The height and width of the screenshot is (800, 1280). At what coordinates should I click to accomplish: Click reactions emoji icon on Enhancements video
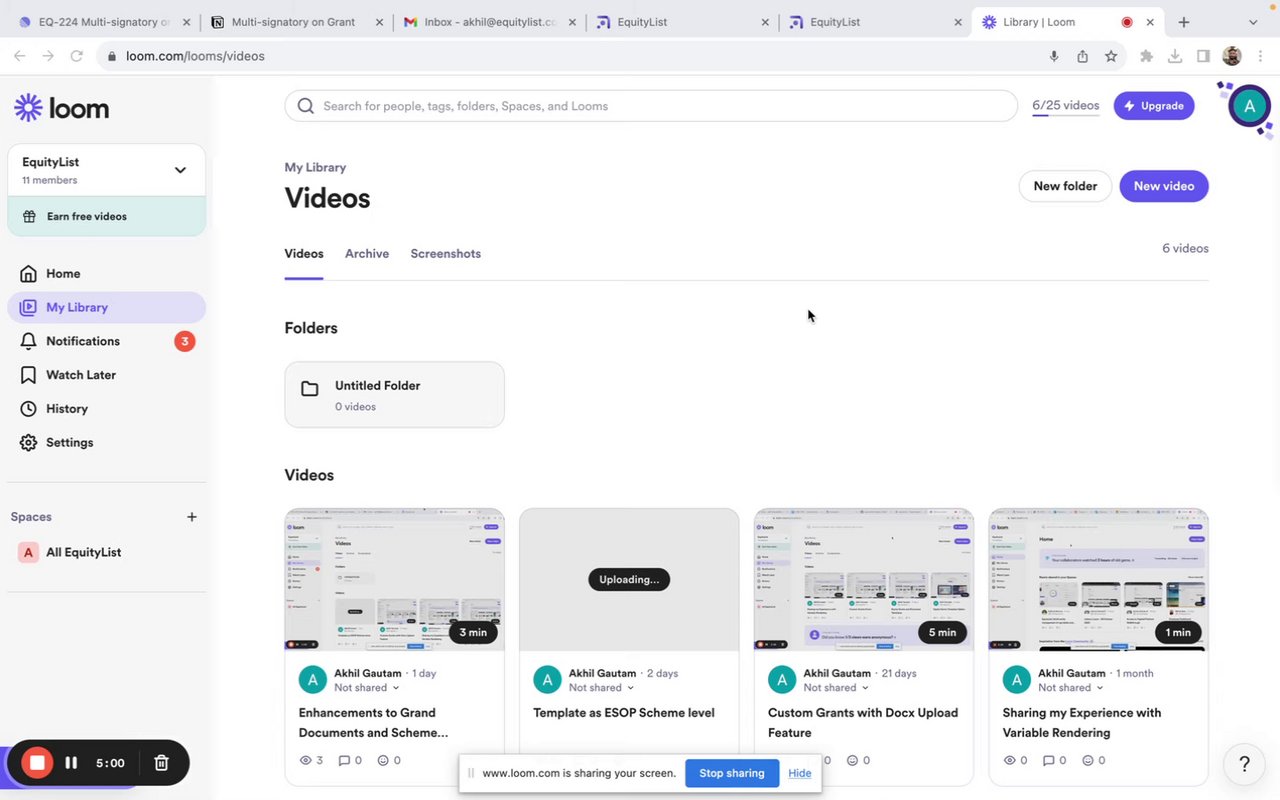tap(382, 761)
